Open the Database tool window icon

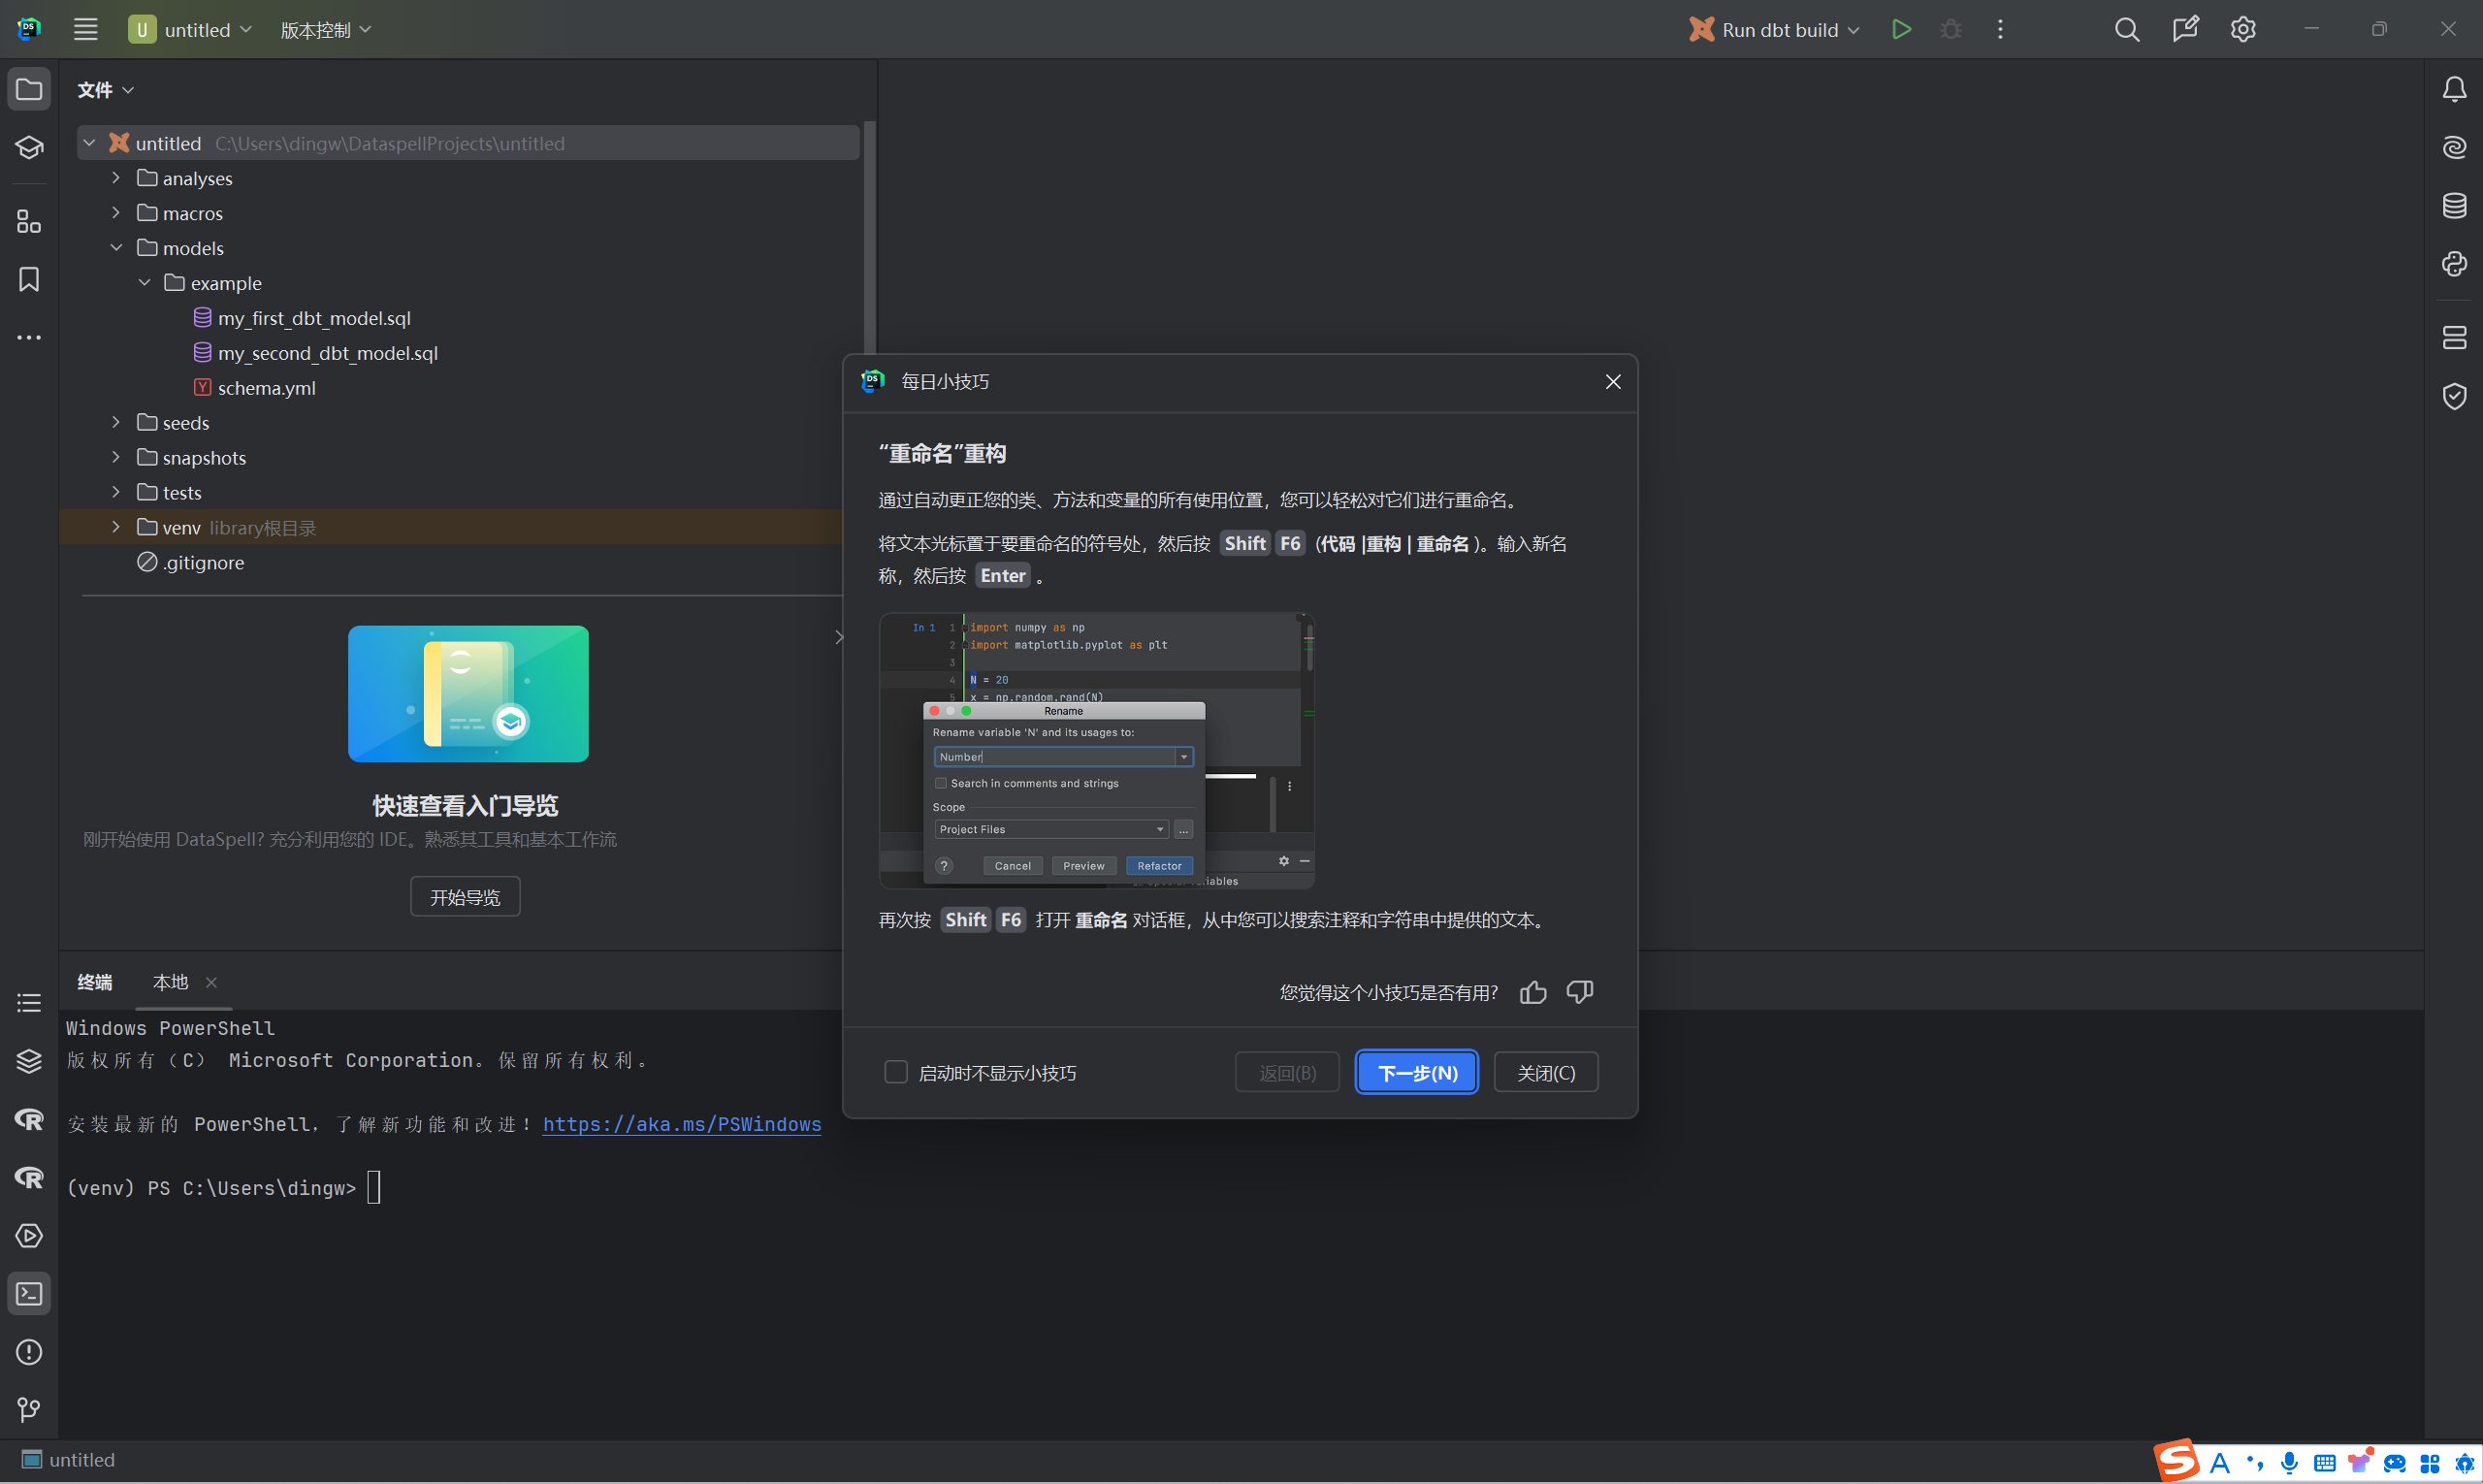coord(2453,206)
